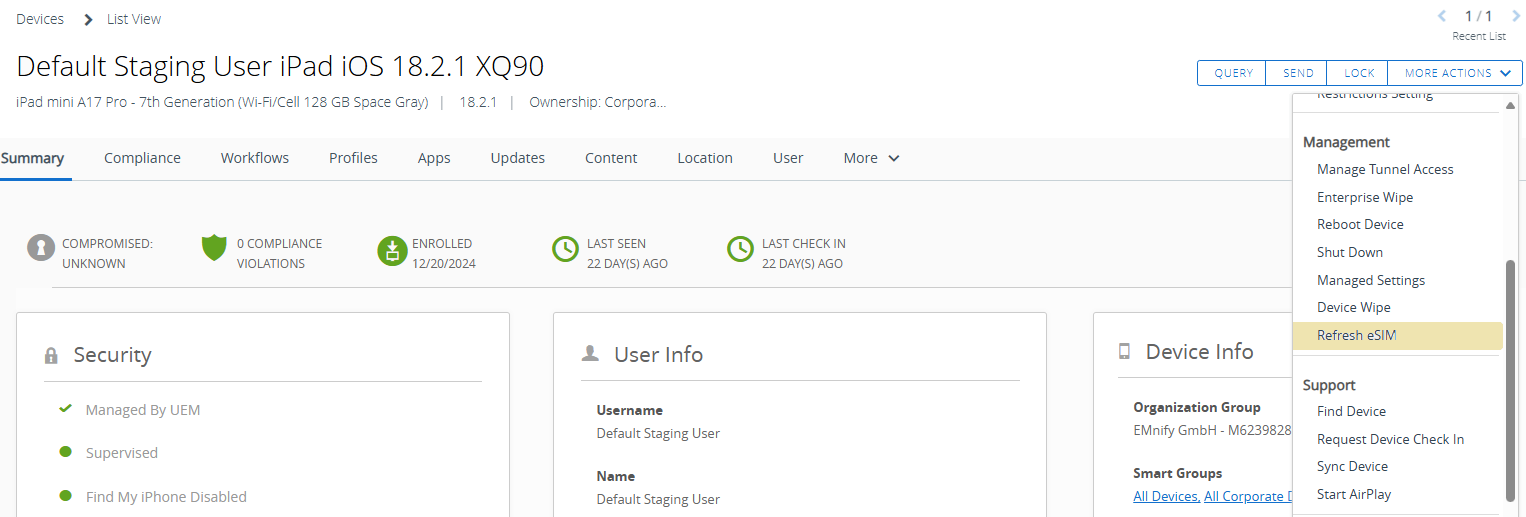Screen dimensions: 1526x517
Task: Click the User Info person icon
Action: 590,354
